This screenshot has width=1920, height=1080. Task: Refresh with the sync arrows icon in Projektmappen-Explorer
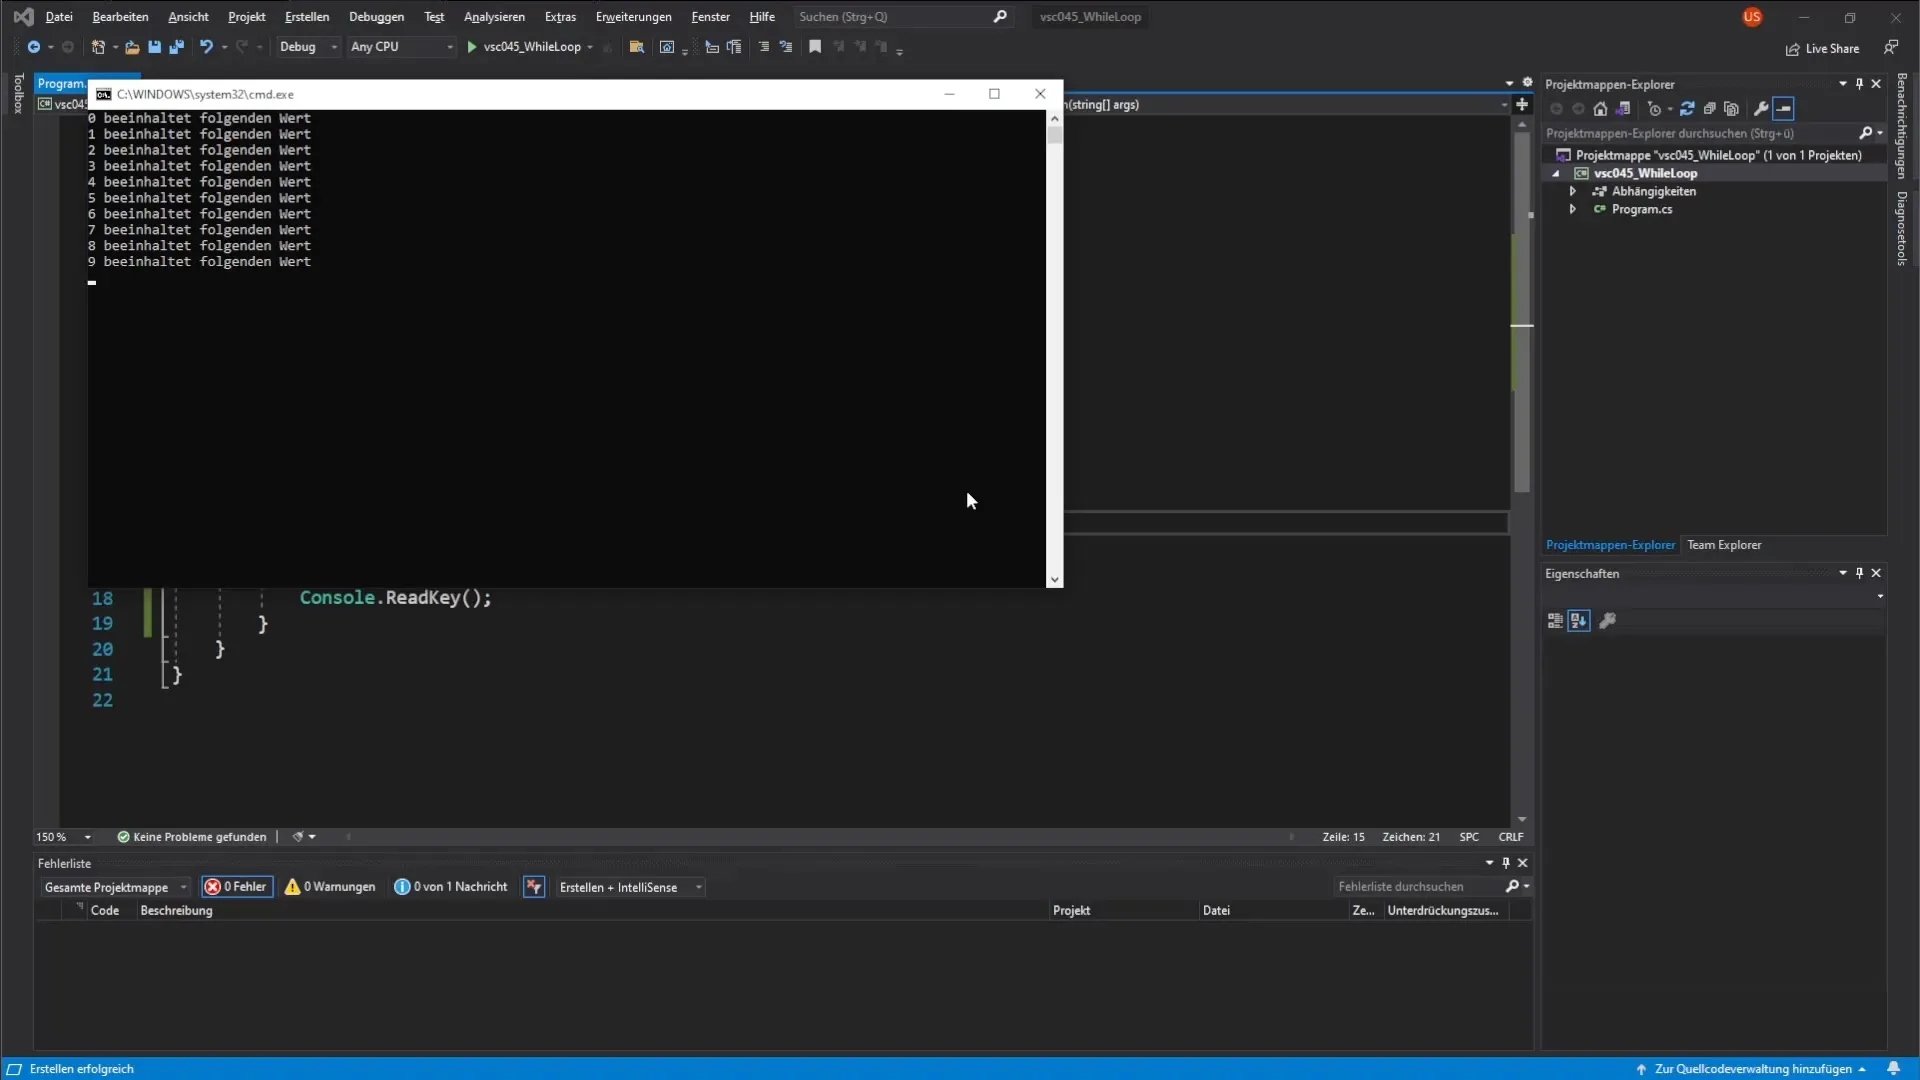pyautogui.click(x=1687, y=109)
